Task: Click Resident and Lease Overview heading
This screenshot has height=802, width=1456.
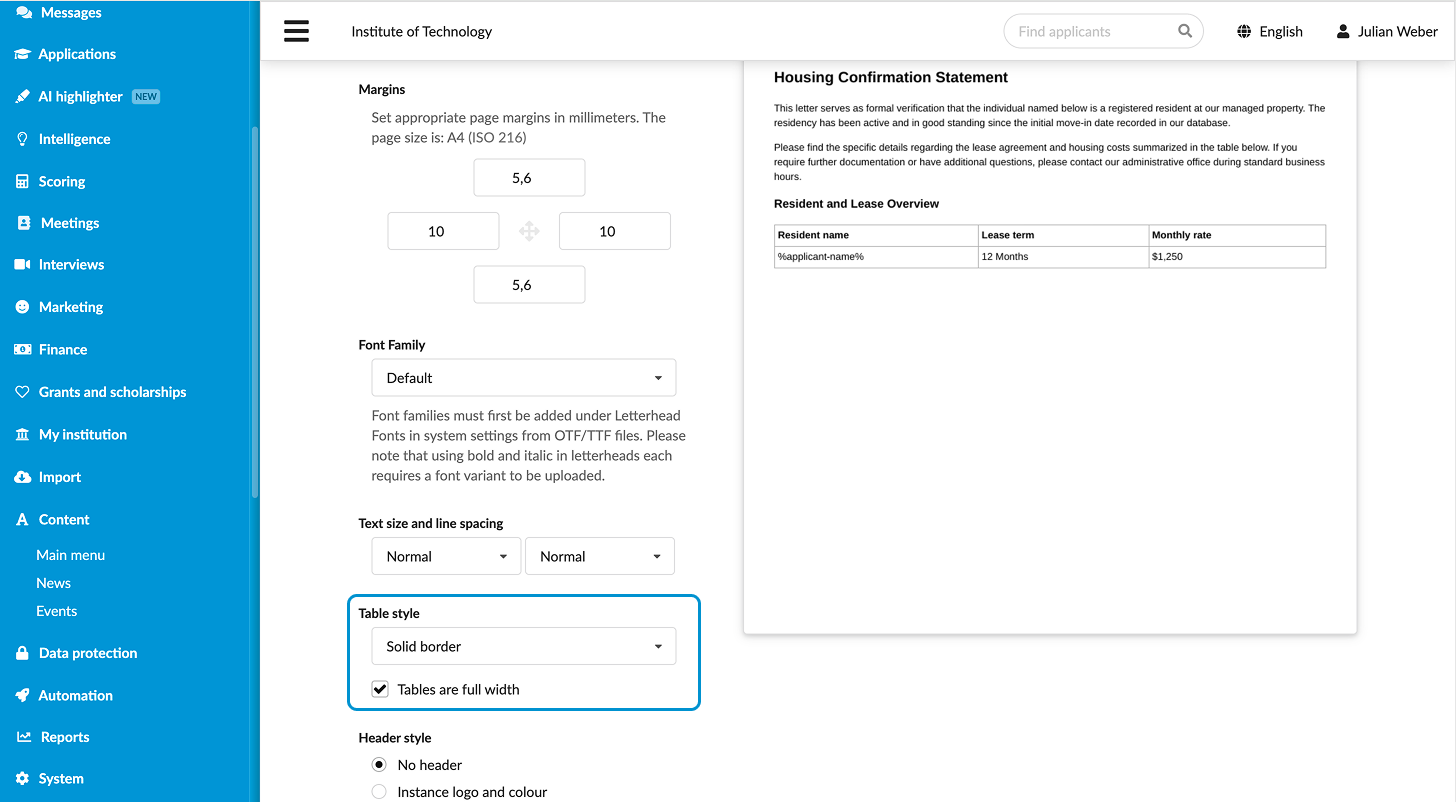Action: point(856,204)
